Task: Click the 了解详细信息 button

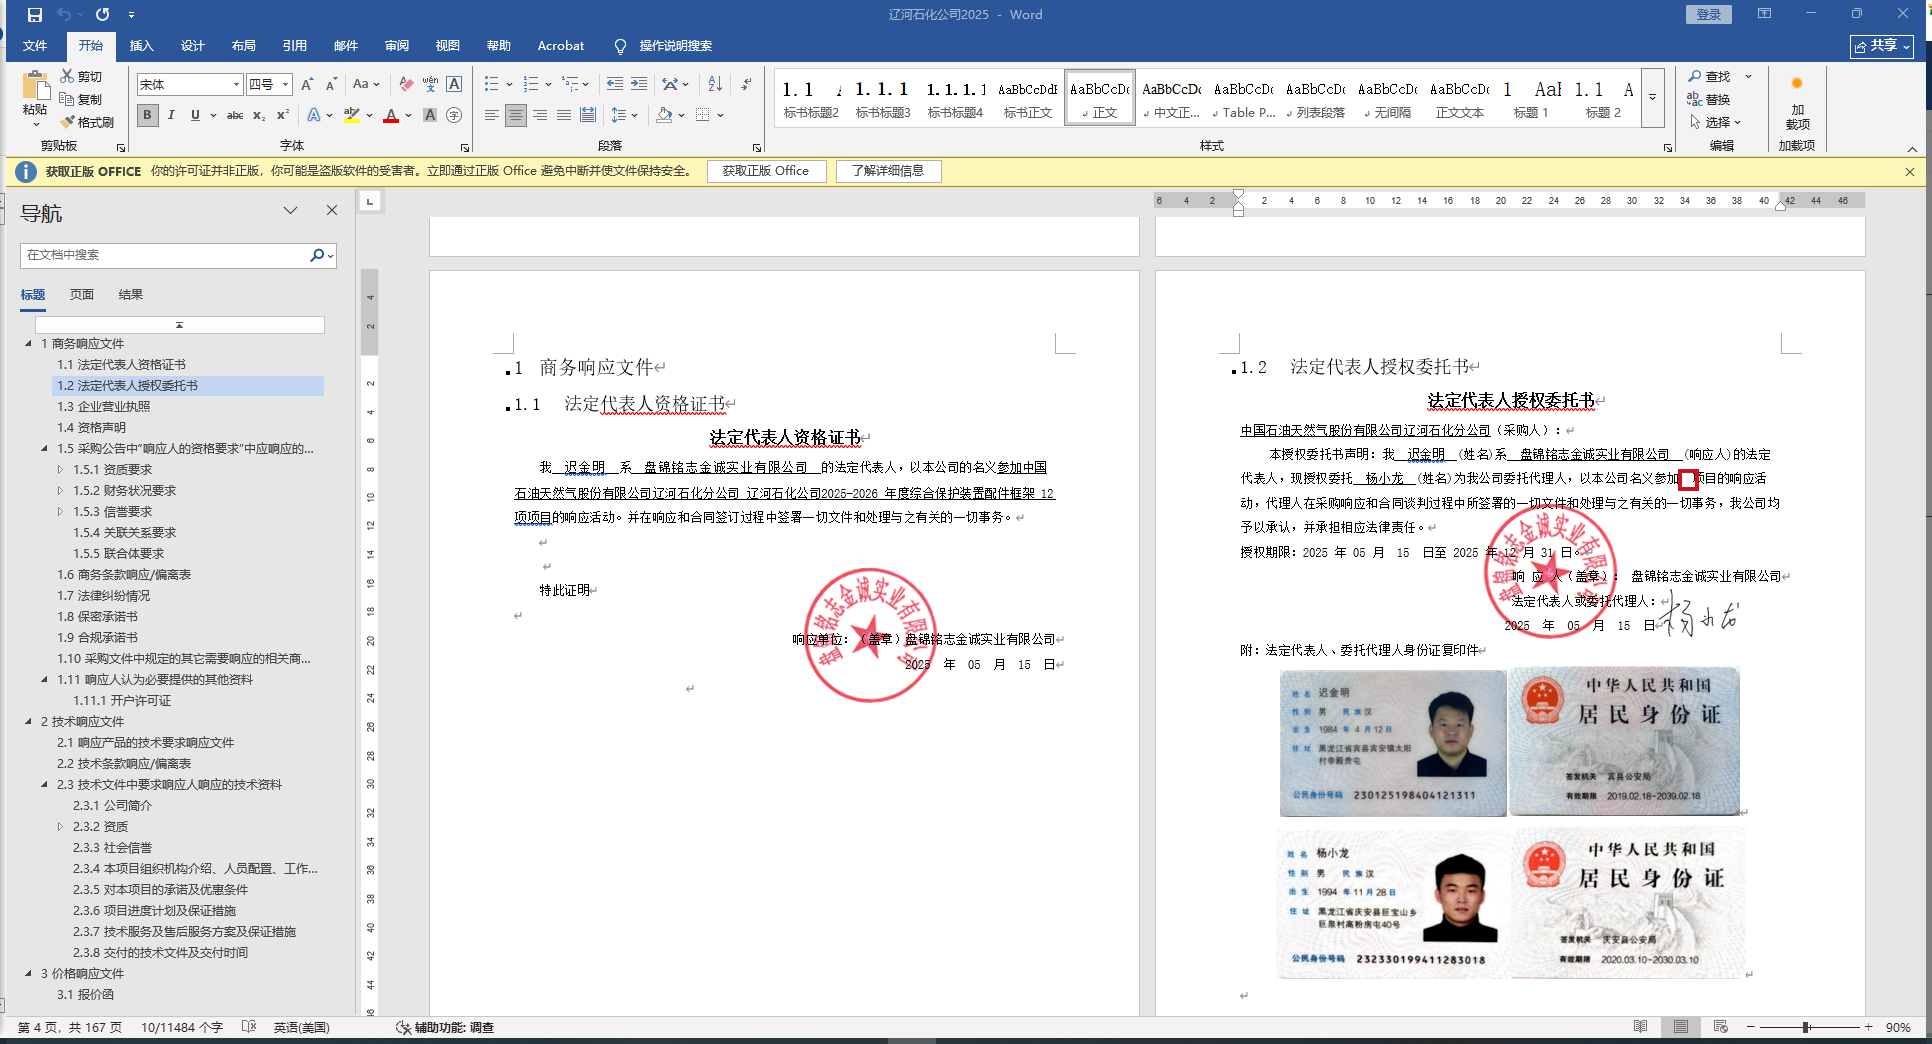Action: [888, 171]
